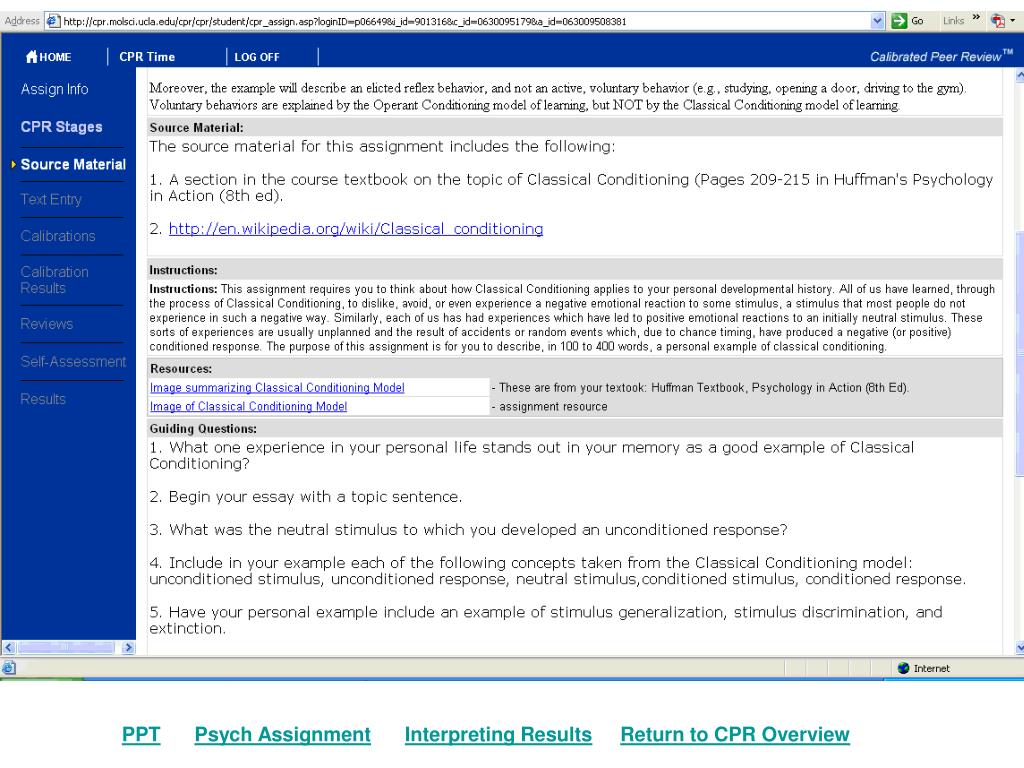This screenshot has width=1024, height=768.
Task: Open Reviews stage in sidebar
Action: click(x=46, y=324)
